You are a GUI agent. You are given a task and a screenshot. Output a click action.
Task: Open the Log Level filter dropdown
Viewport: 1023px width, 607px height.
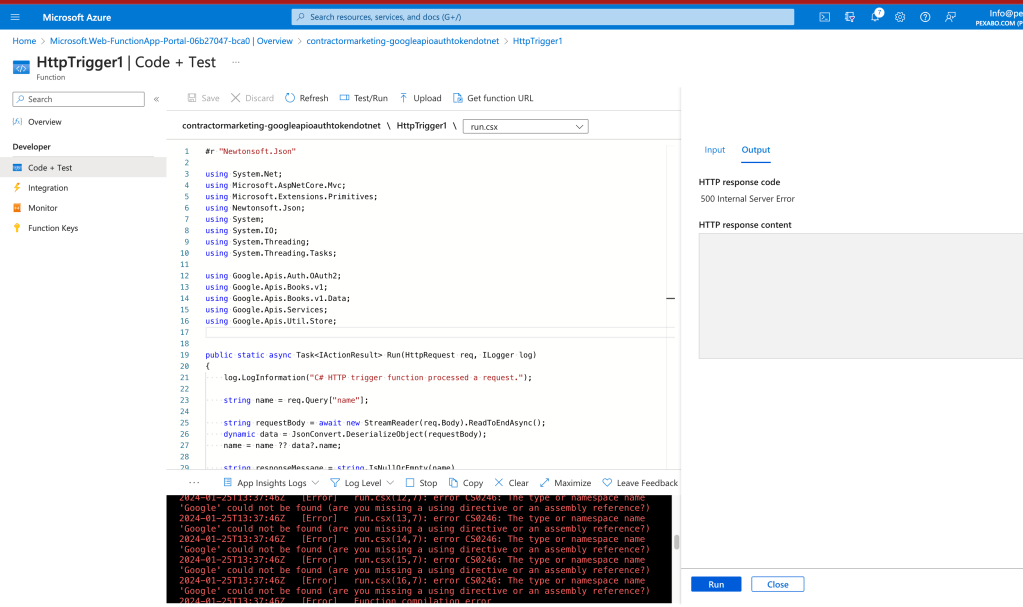coord(362,483)
